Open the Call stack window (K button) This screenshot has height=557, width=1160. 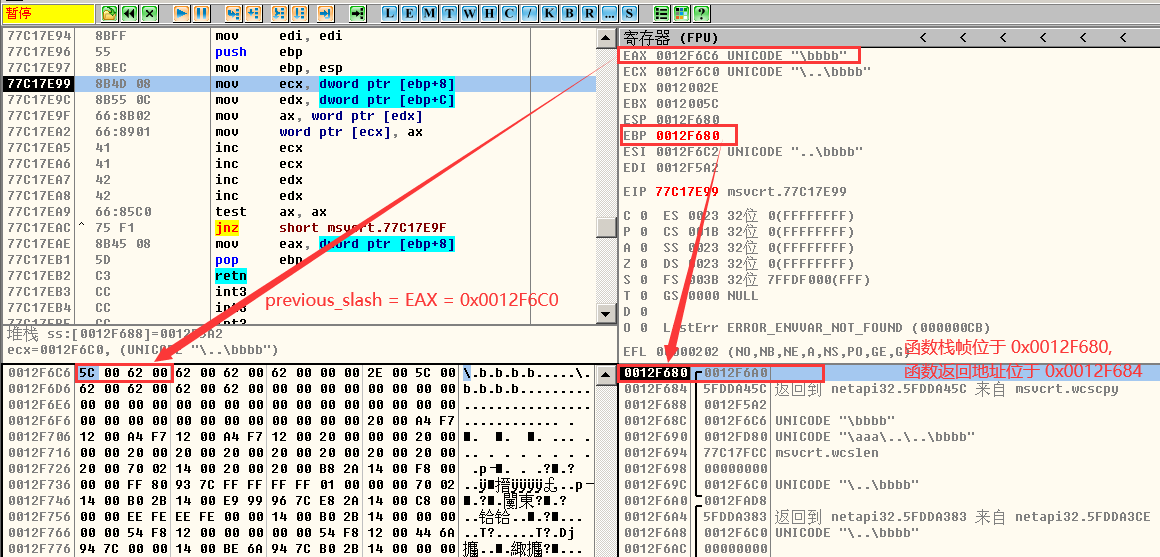point(549,14)
